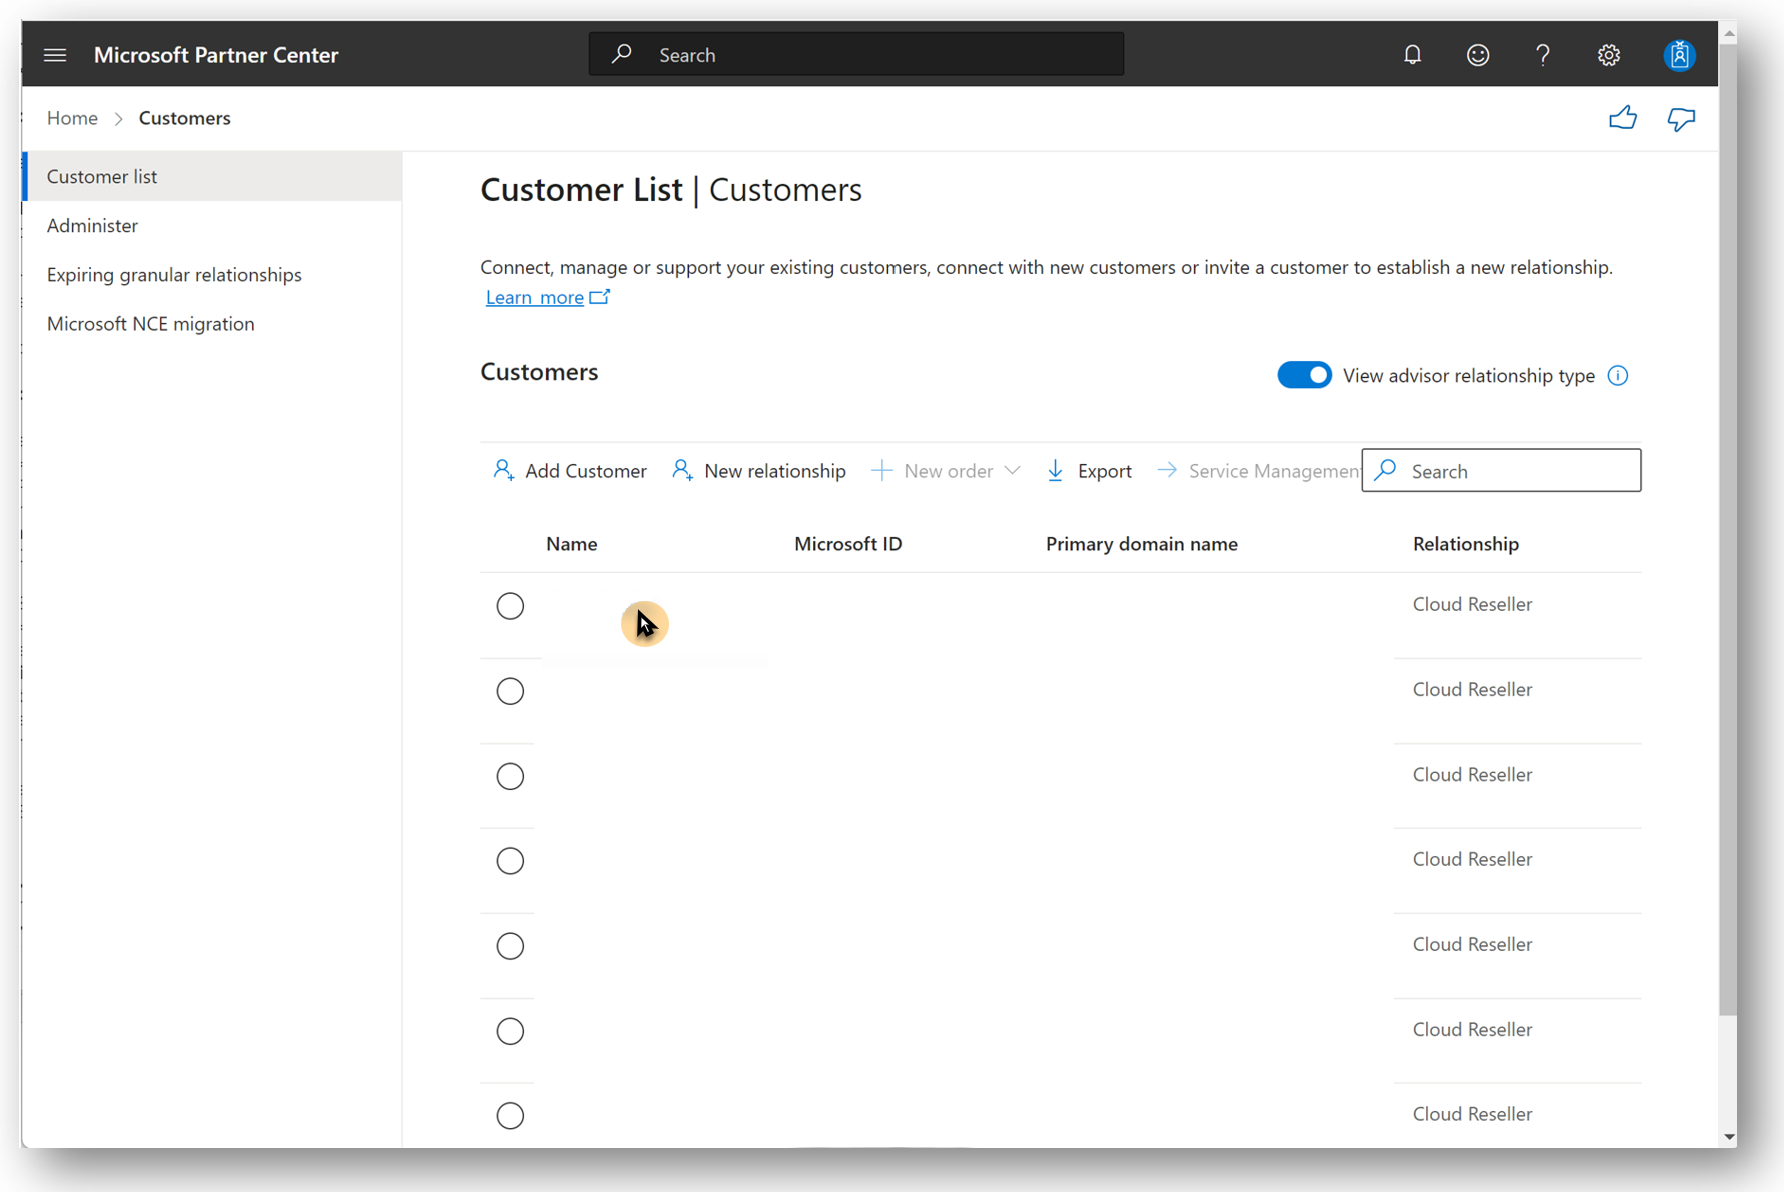The height and width of the screenshot is (1192, 1784).
Task: Follow the Learn more link
Action: (x=535, y=297)
